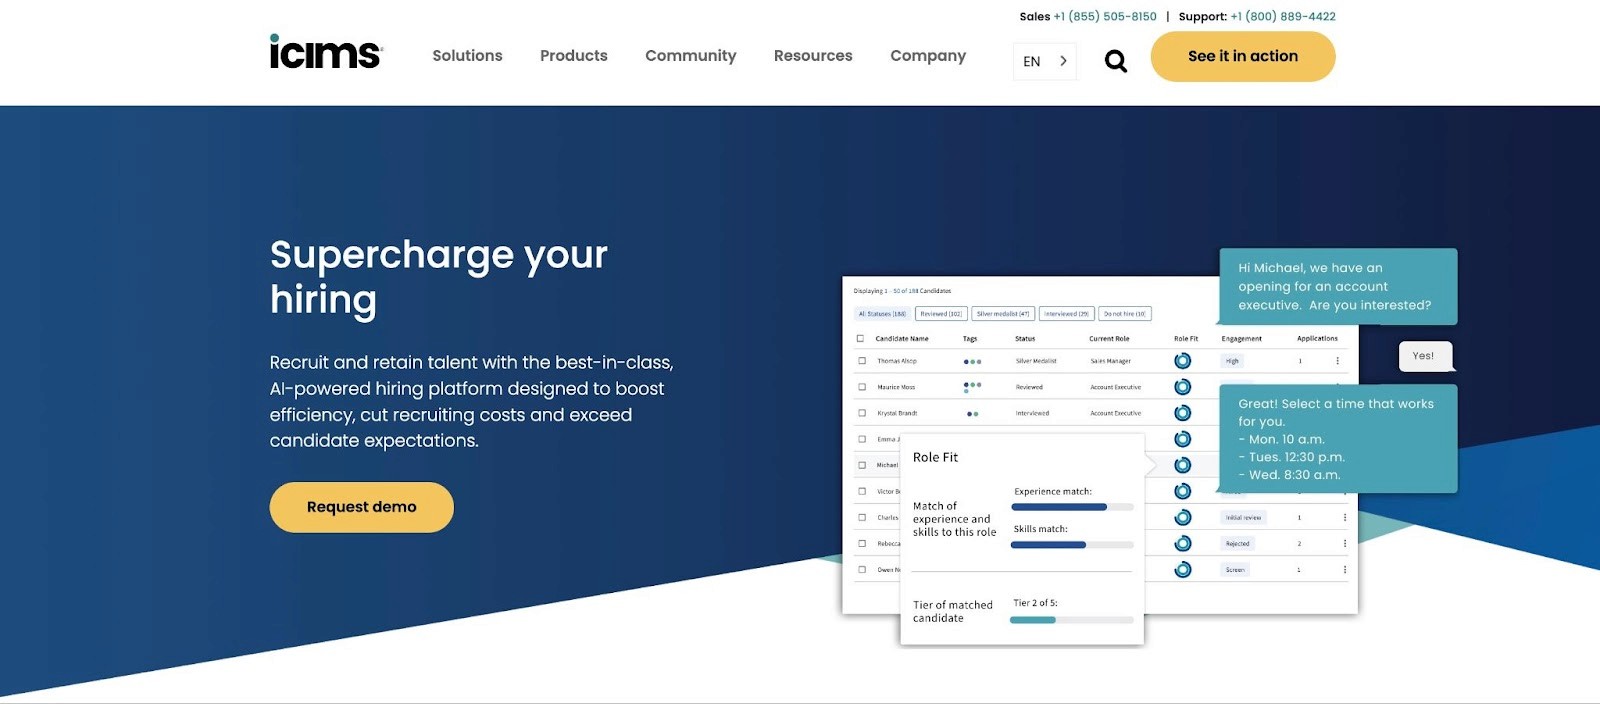
Task: Click tag dots for Maurice Moss
Action: point(972,386)
